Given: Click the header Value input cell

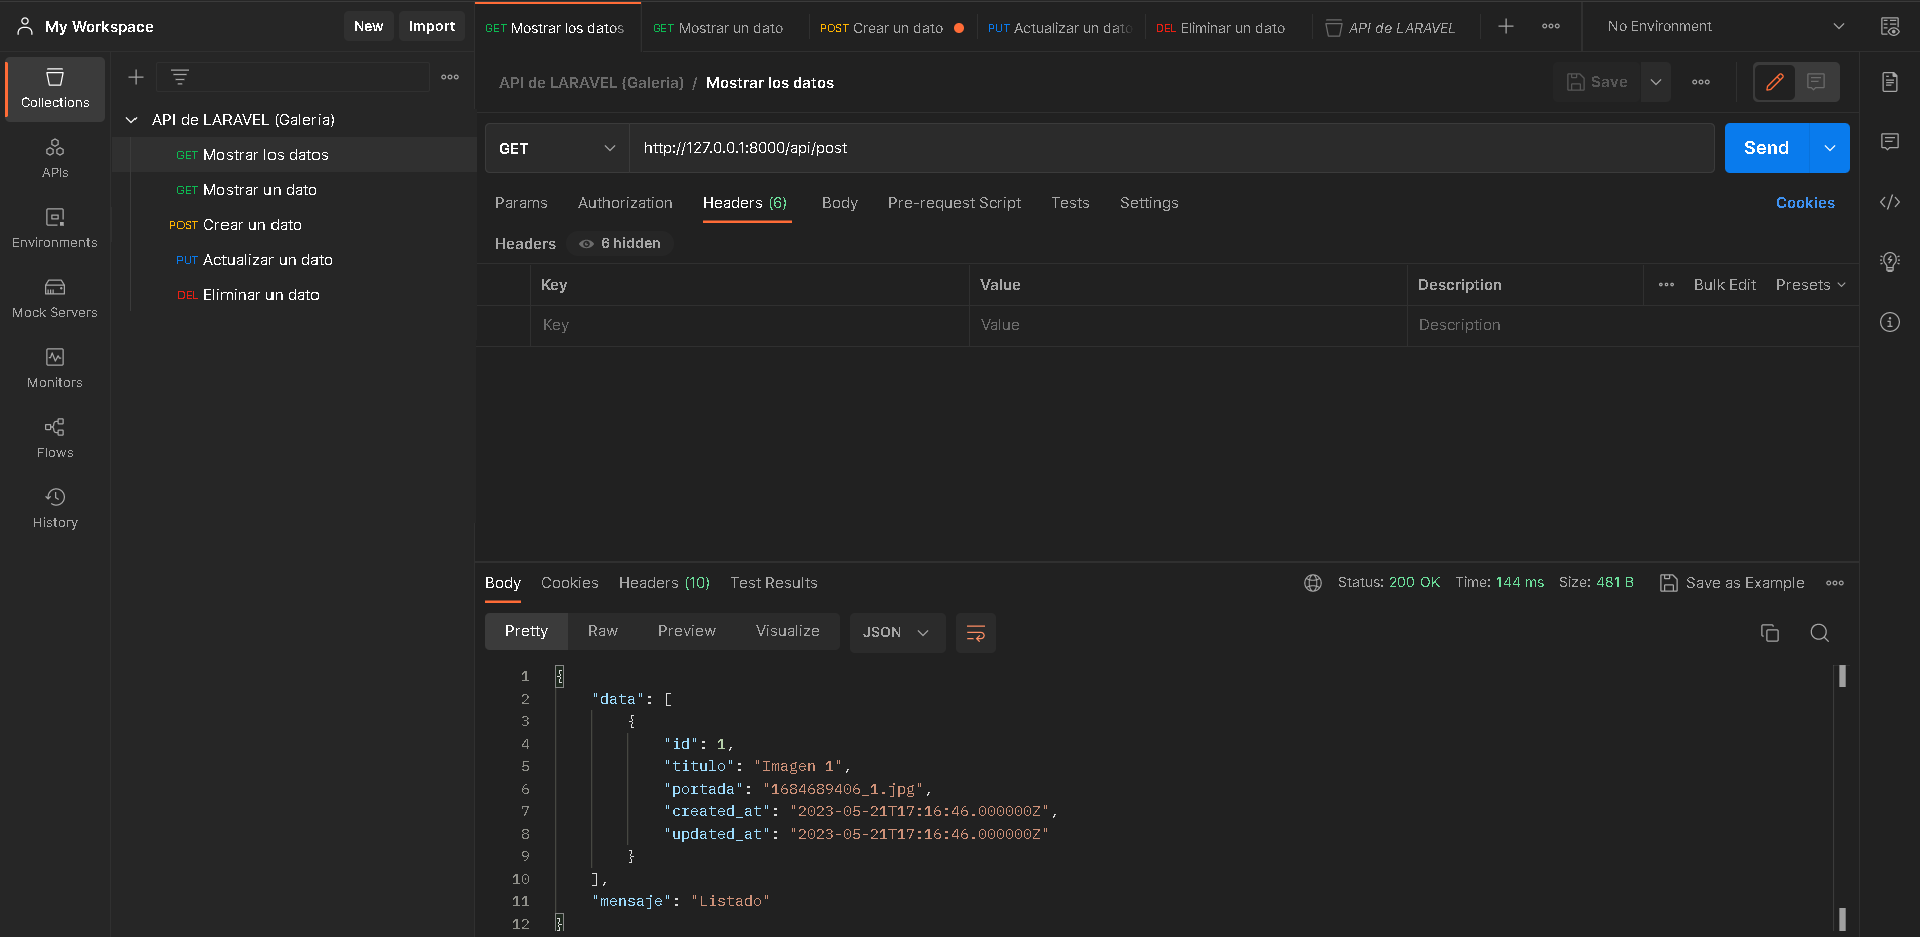Looking at the screenshot, I should pos(1188,326).
